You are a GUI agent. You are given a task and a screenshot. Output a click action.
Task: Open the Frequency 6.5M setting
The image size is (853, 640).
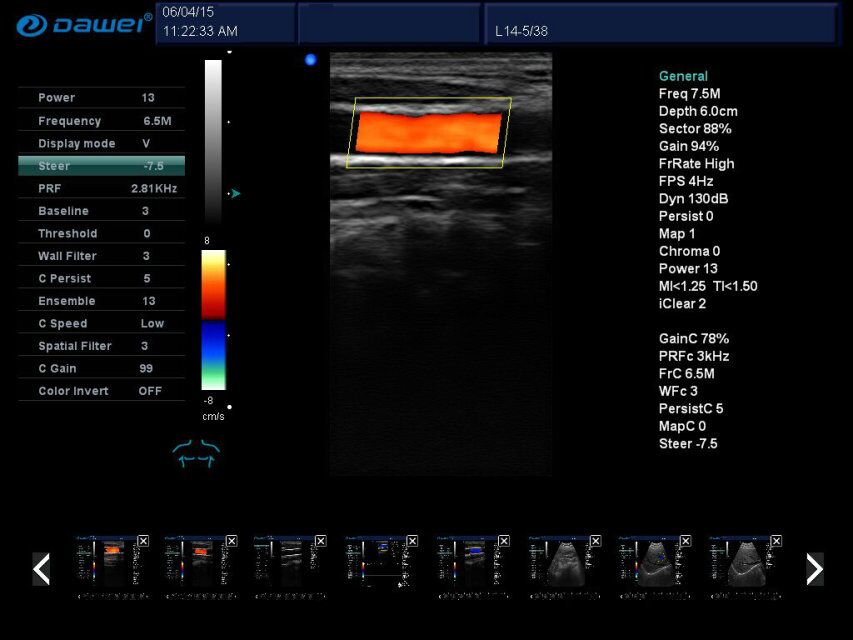pyautogui.click(x=100, y=120)
